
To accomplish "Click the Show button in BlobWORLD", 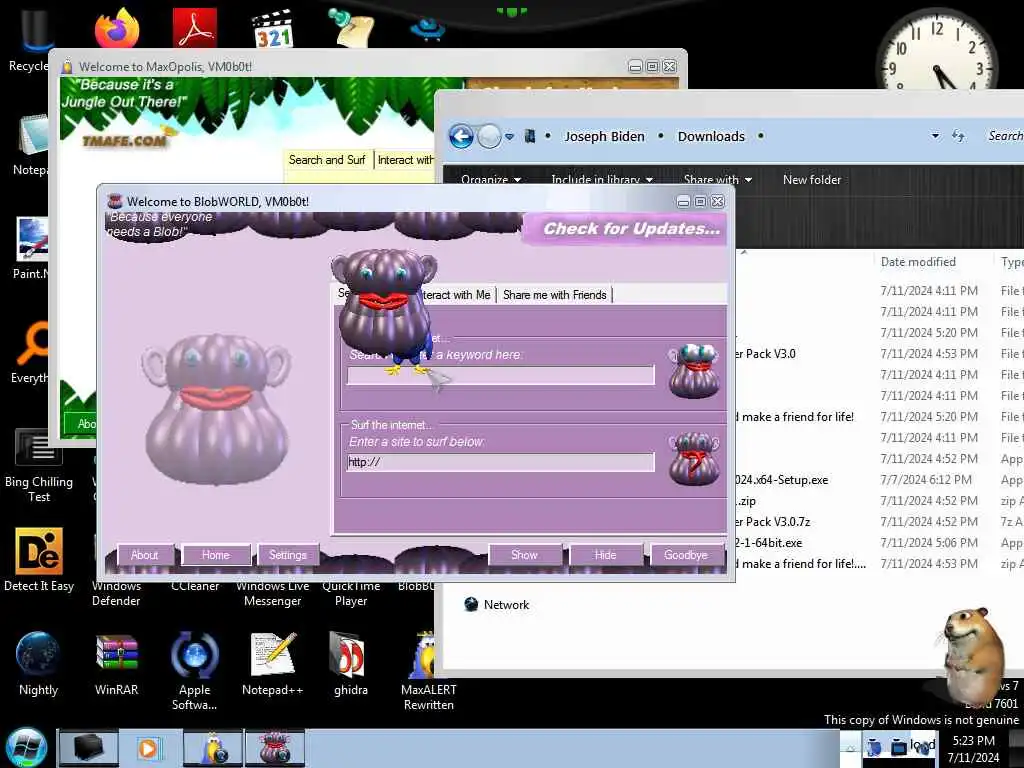I will 524,555.
